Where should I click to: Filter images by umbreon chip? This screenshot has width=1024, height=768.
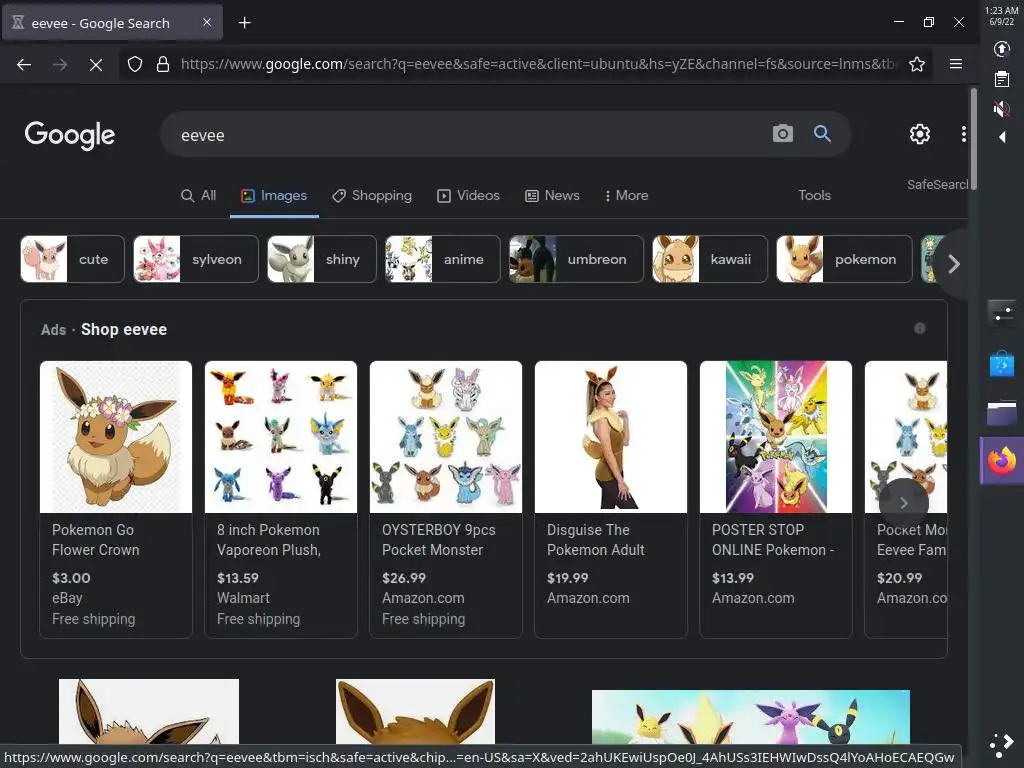[576, 259]
